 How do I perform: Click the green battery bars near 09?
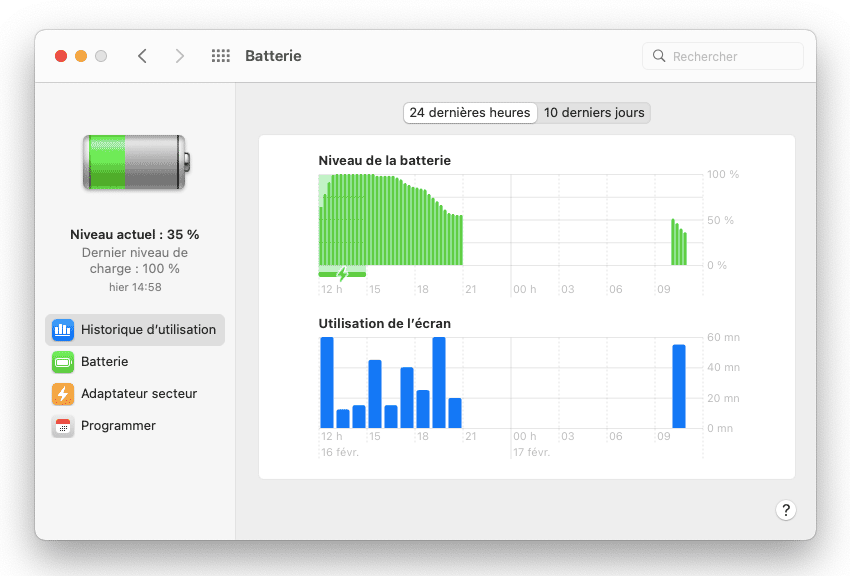(679, 245)
